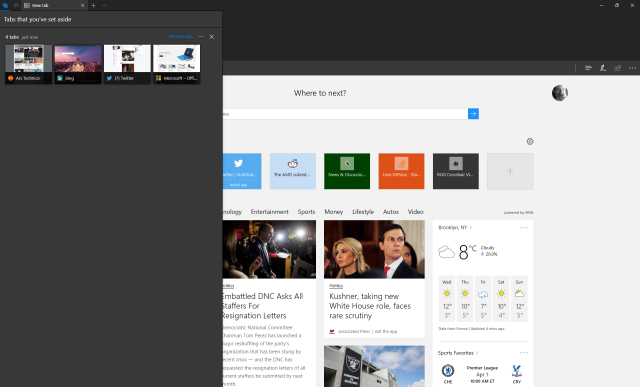
Task: Click the blue search arrow button
Action: (x=473, y=114)
